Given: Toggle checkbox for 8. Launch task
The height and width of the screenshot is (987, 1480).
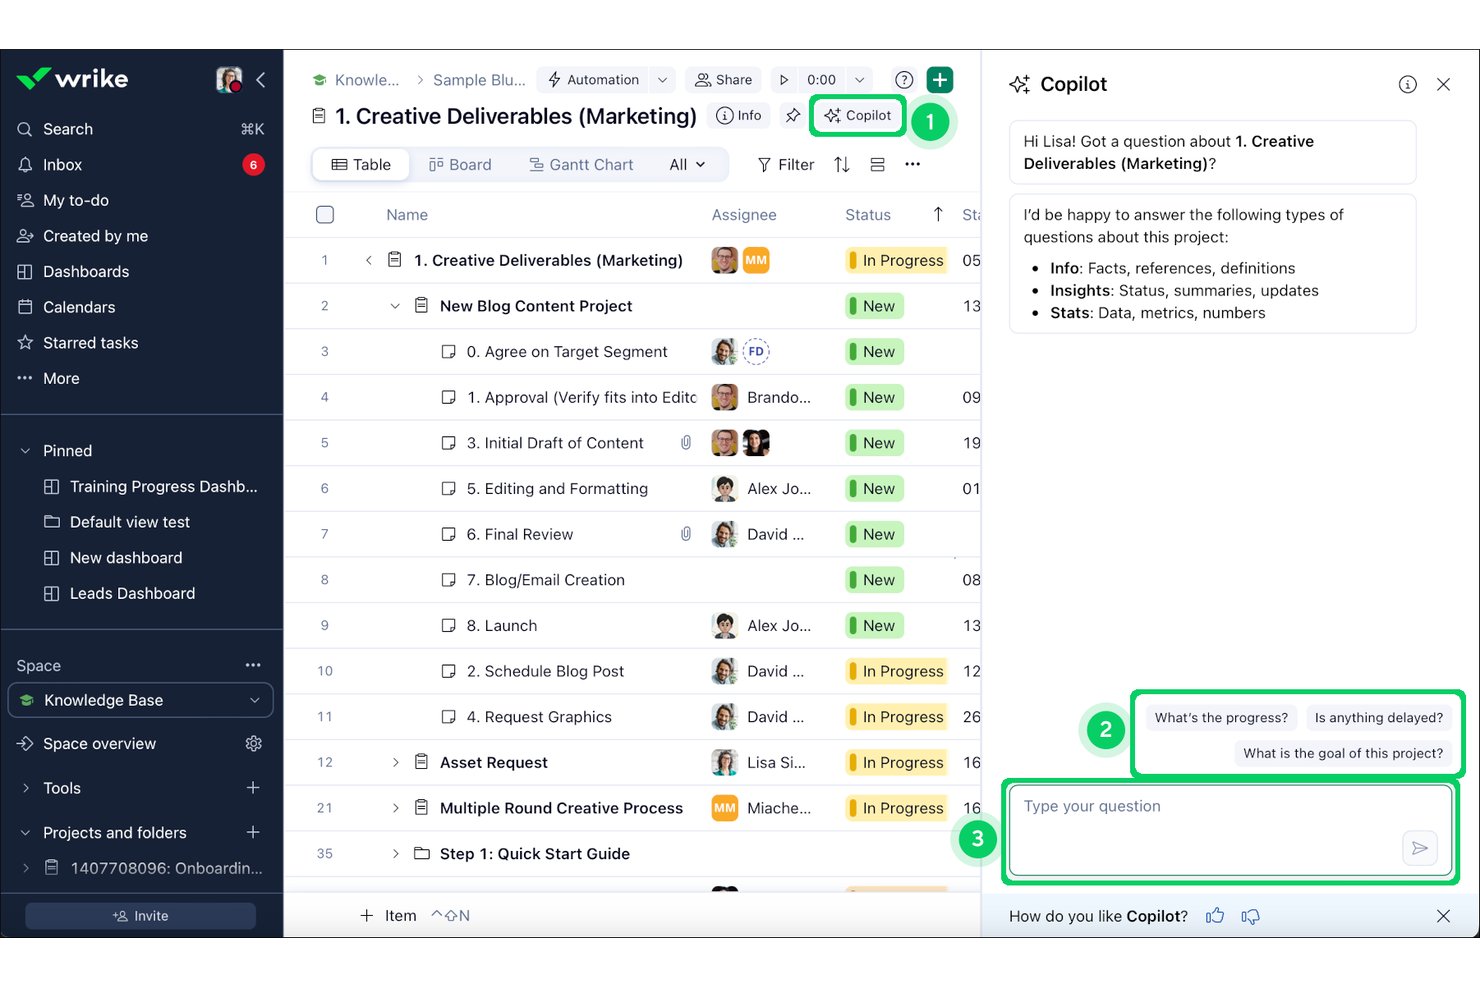Looking at the screenshot, I should [449, 626].
